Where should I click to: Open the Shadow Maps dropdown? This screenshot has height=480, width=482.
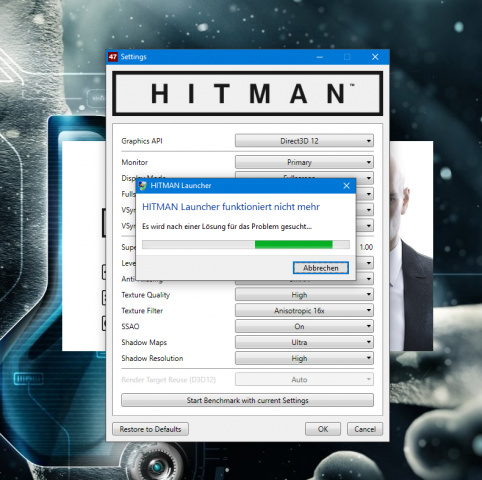point(304,342)
